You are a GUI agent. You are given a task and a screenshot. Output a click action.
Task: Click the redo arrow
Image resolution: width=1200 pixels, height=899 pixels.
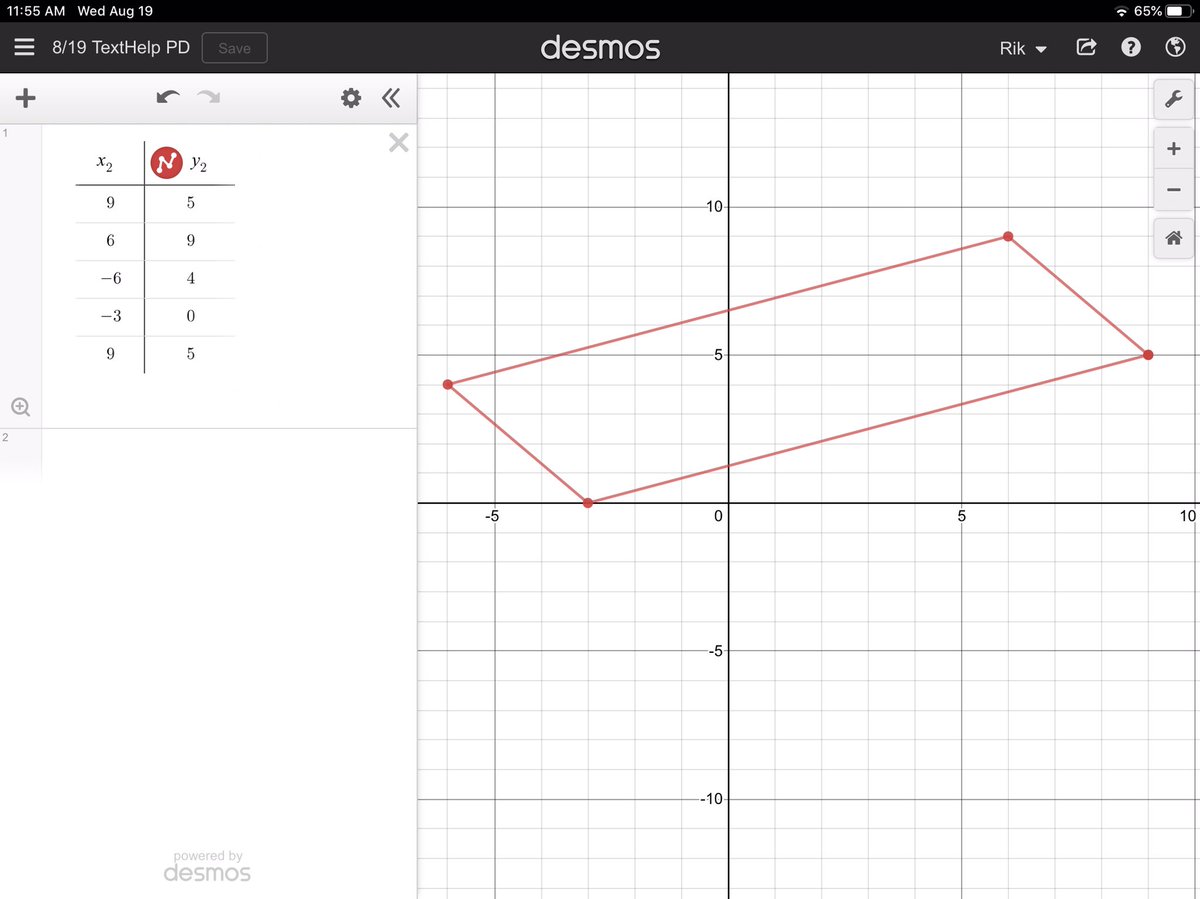pyautogui.click(x=208, y=97)
